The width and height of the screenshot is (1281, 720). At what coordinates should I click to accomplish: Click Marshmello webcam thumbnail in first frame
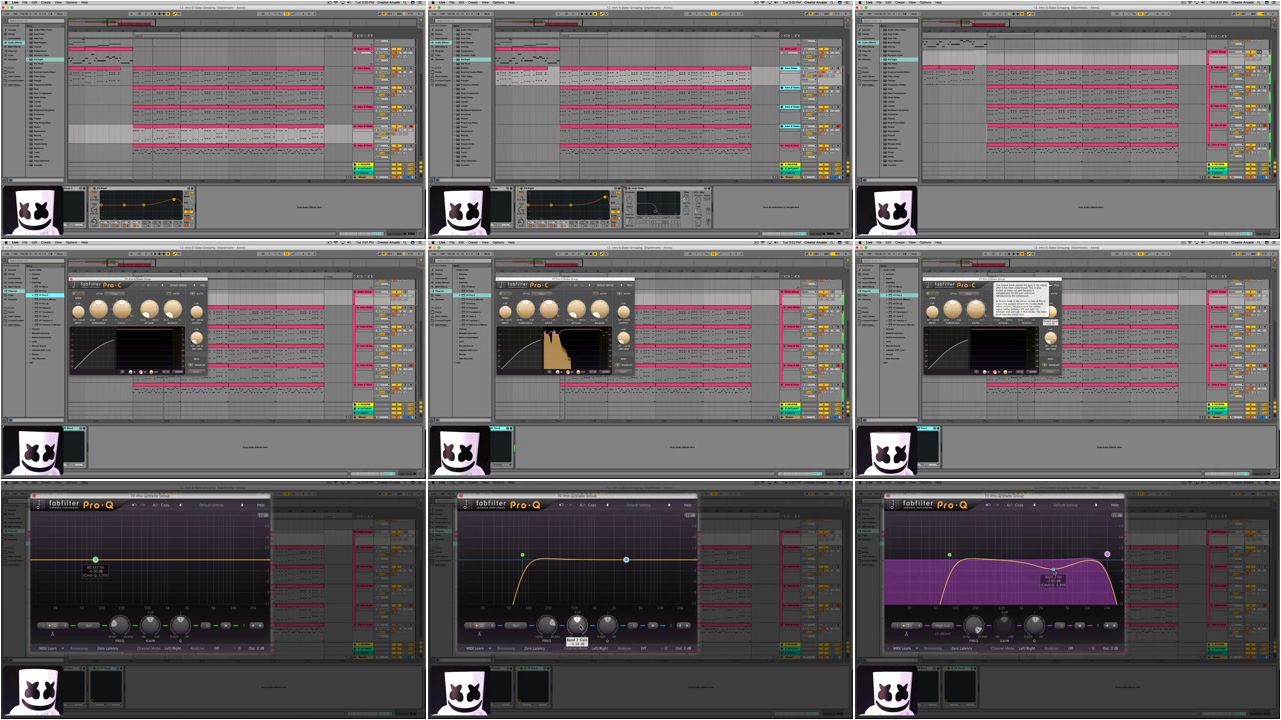32,210
